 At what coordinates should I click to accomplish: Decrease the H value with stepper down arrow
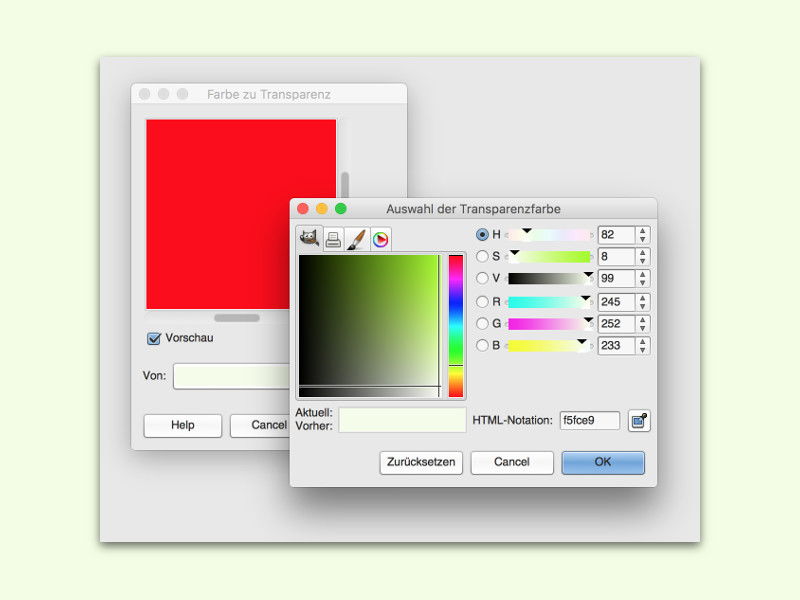(643, 239)
